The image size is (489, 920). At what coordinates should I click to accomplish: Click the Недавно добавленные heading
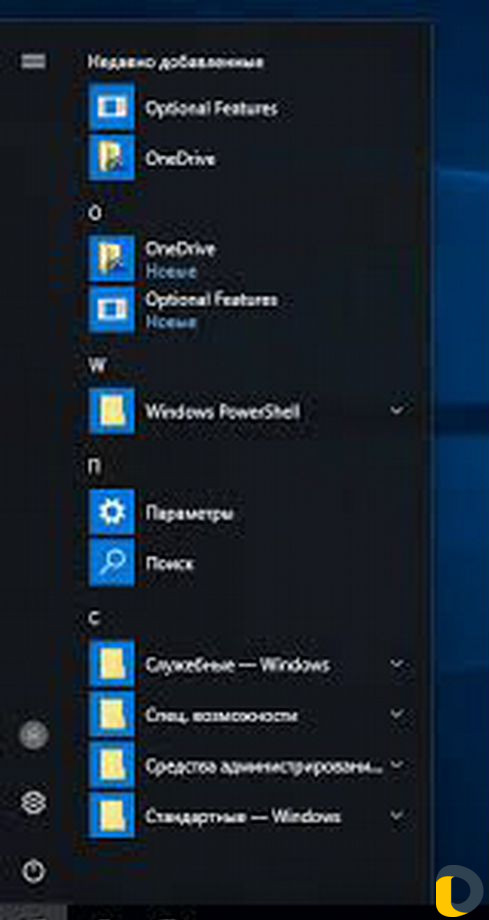[x=176, y=62]
